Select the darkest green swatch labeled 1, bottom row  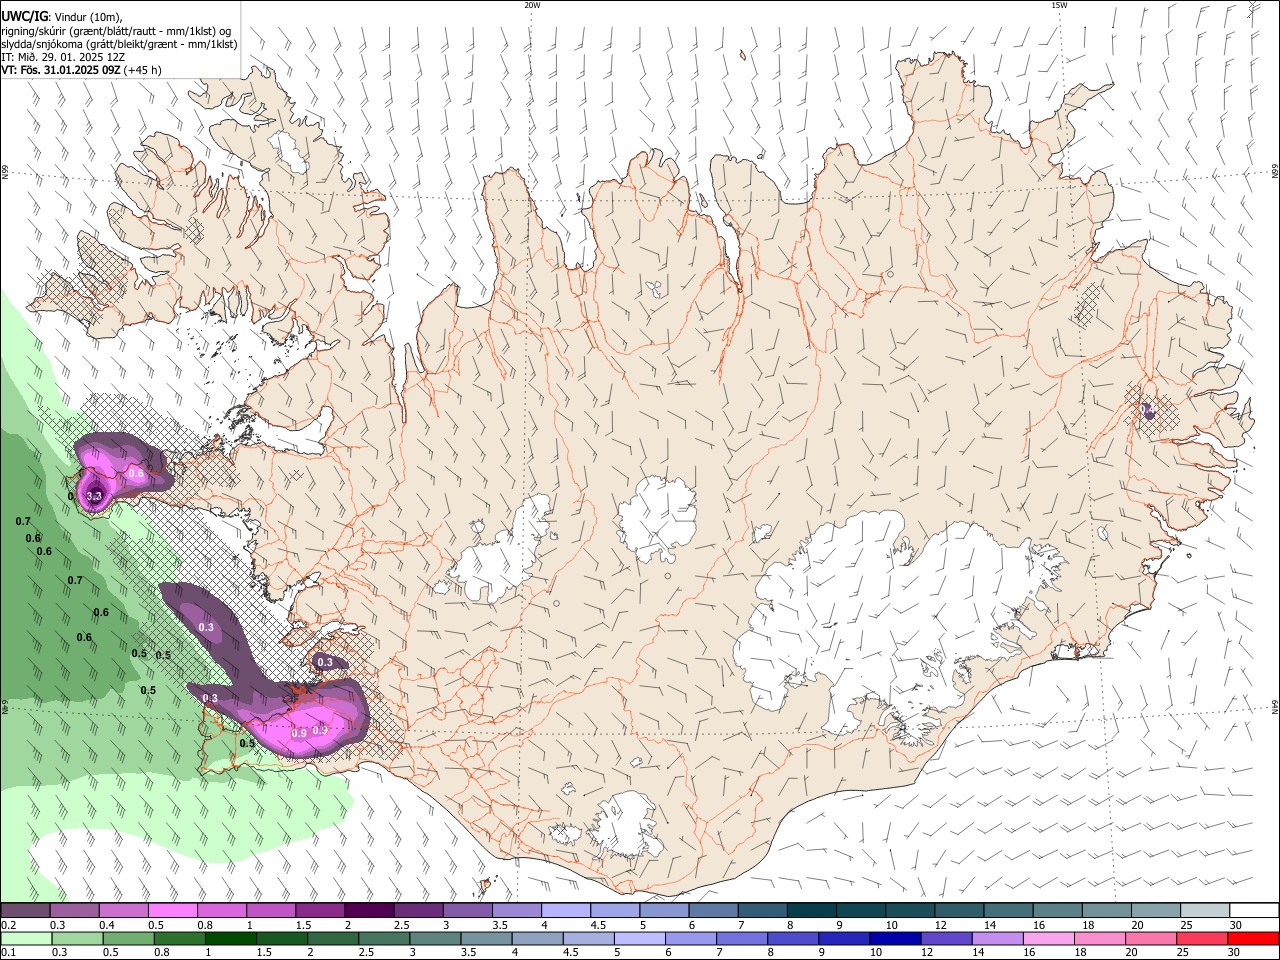(231, 938)
